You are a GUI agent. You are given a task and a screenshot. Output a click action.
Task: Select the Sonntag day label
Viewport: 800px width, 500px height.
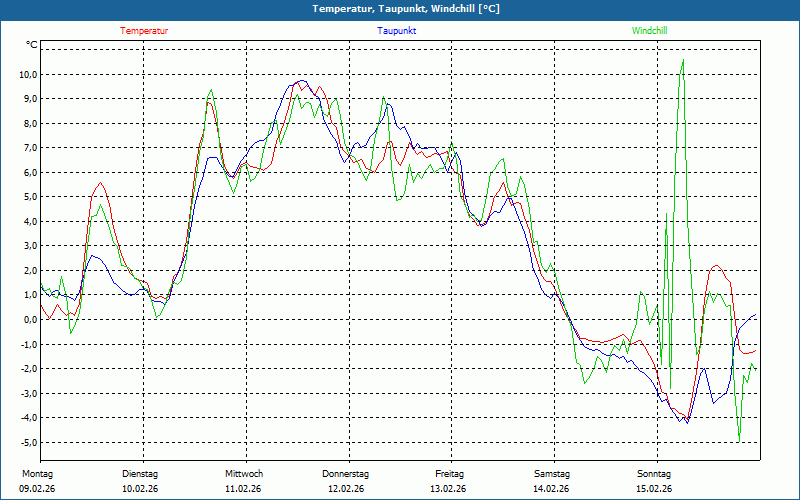click(654, 474)
